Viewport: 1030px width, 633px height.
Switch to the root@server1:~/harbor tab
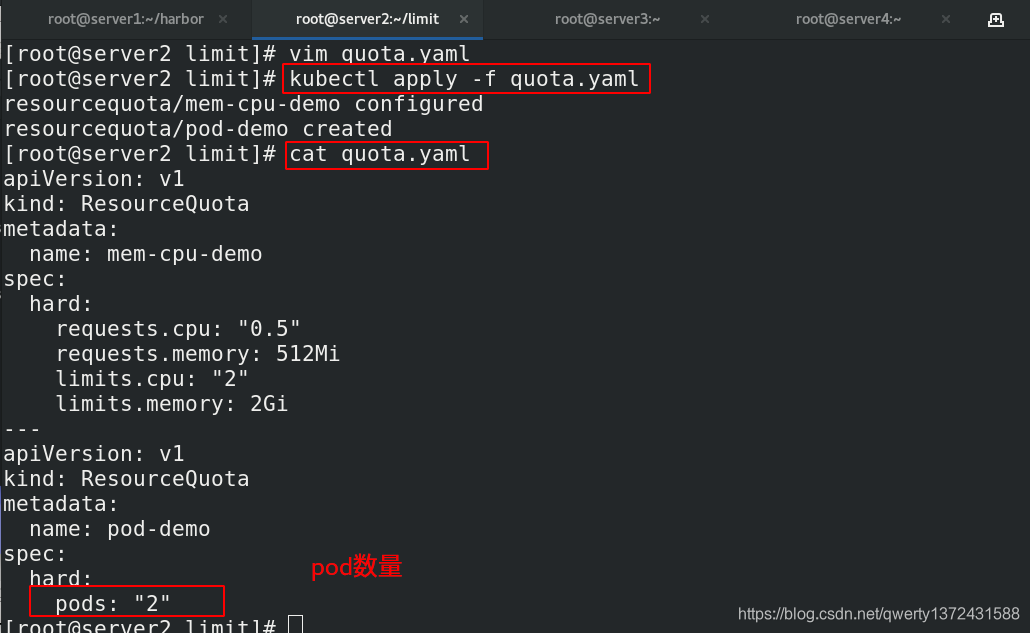click(125, 19)
